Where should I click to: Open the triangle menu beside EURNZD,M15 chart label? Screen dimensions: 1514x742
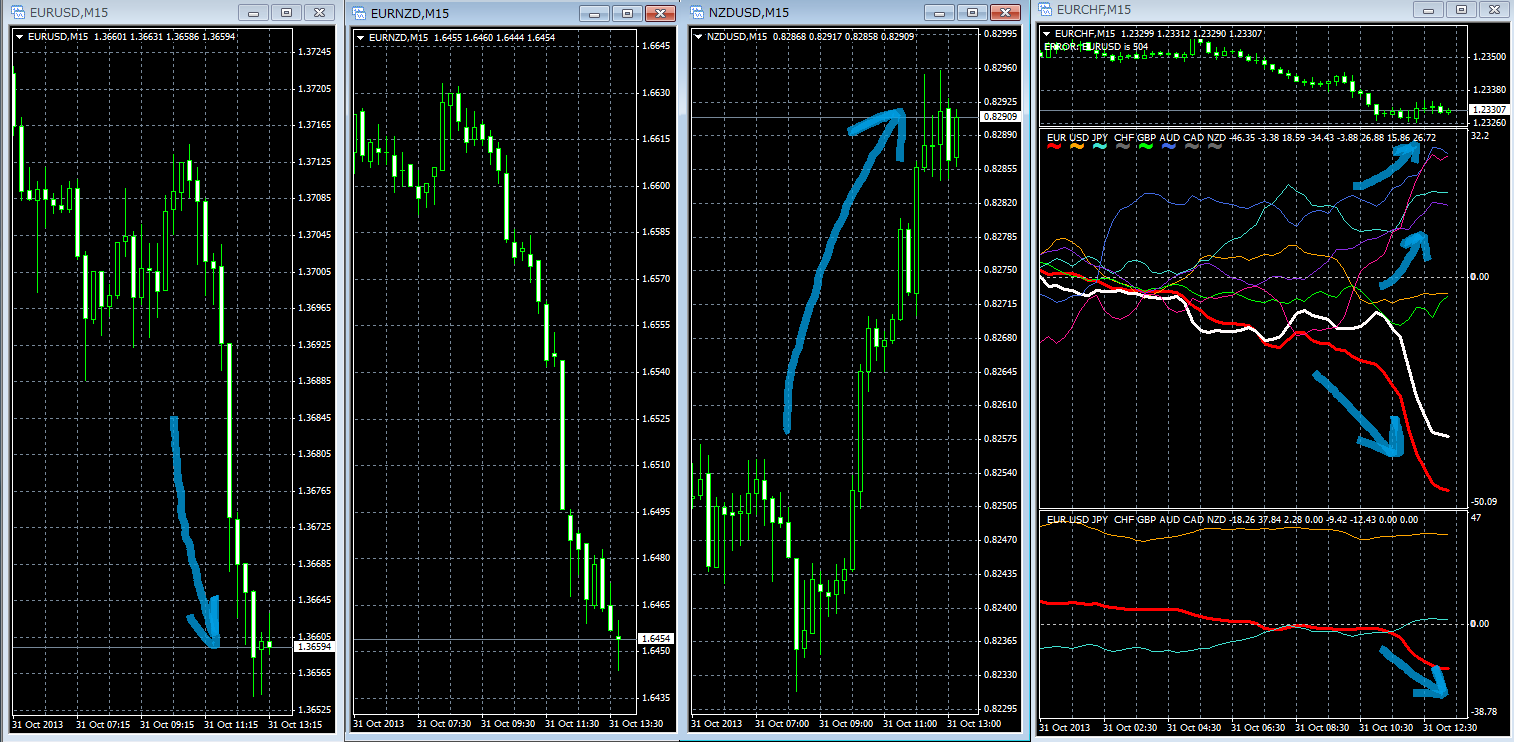click(x=360, y=37)
